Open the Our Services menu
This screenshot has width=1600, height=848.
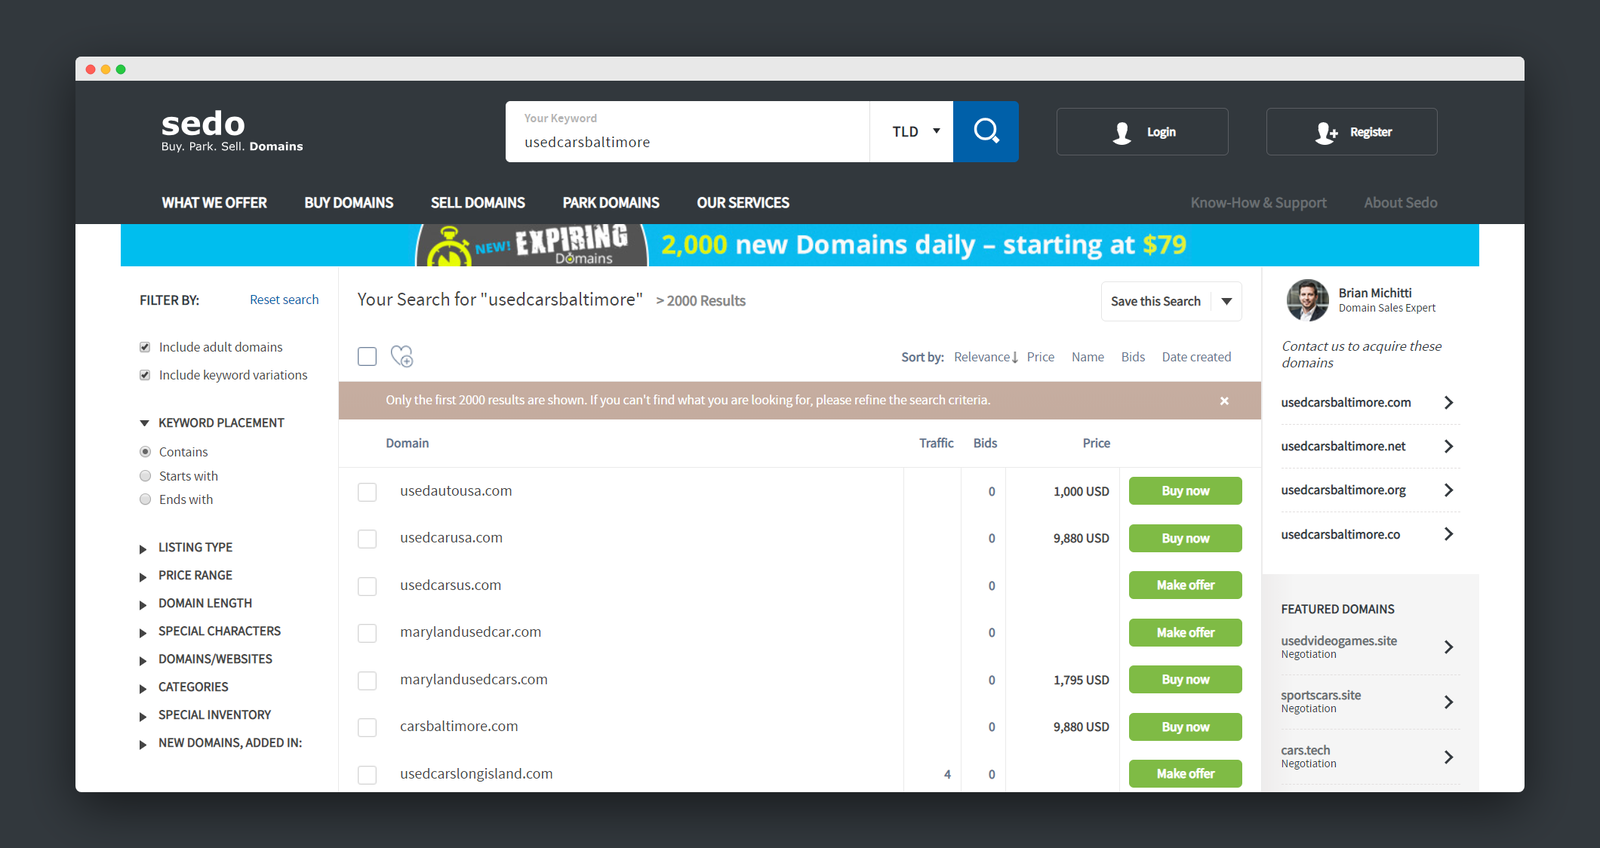coord(743,202)
